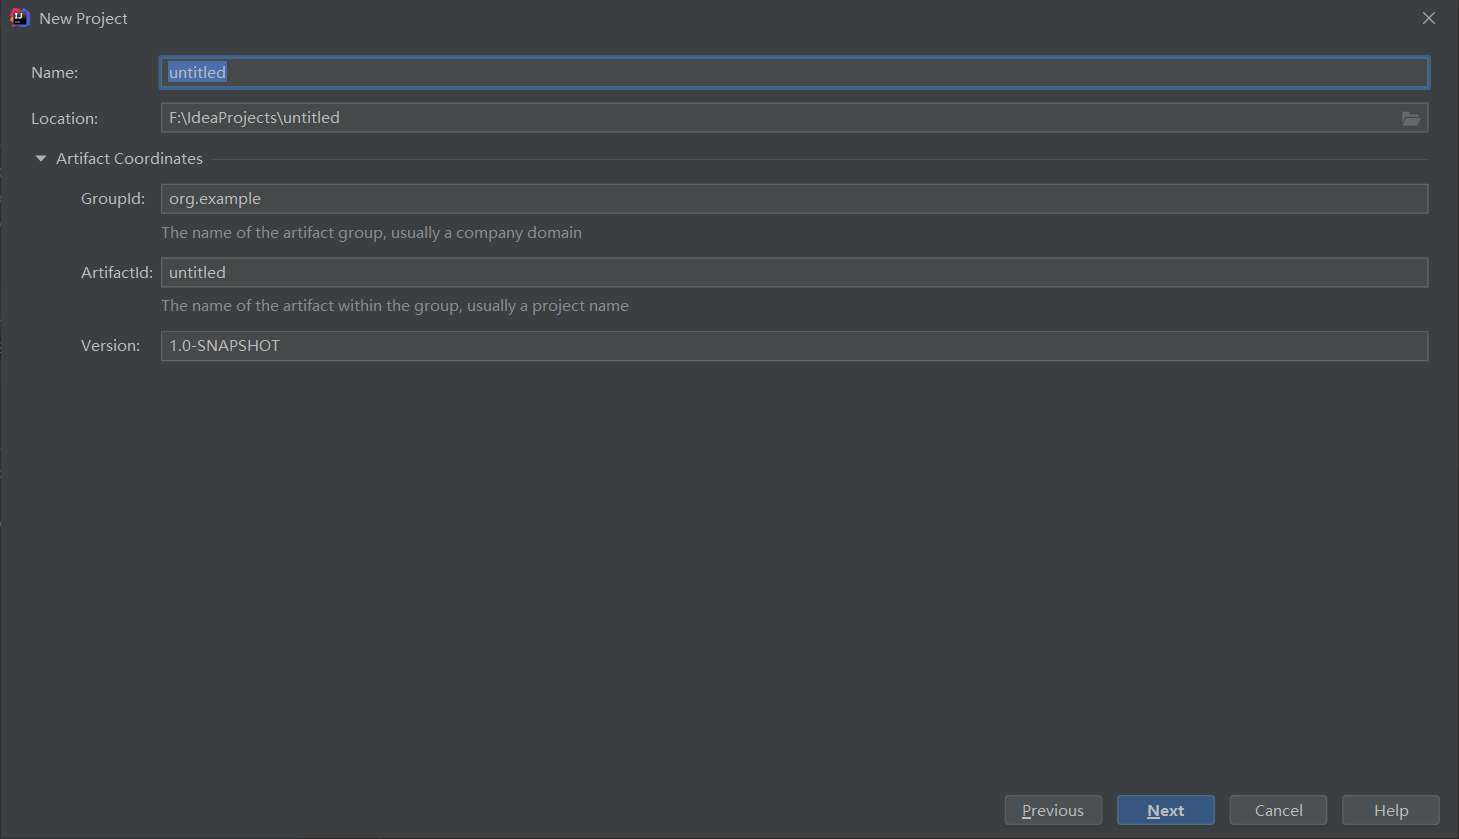Click the 'New Project' window title text

tap(83, 19)
